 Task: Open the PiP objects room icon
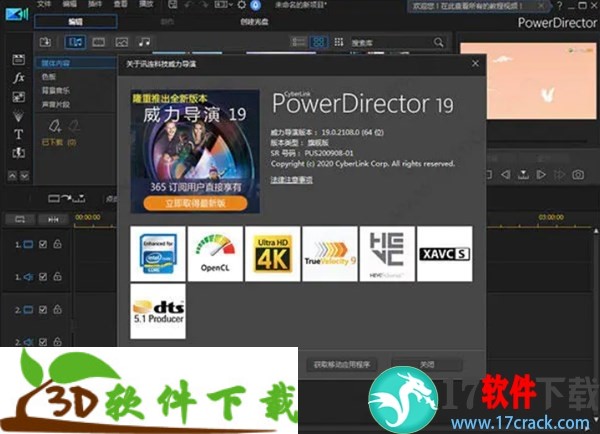coord(18,97)
